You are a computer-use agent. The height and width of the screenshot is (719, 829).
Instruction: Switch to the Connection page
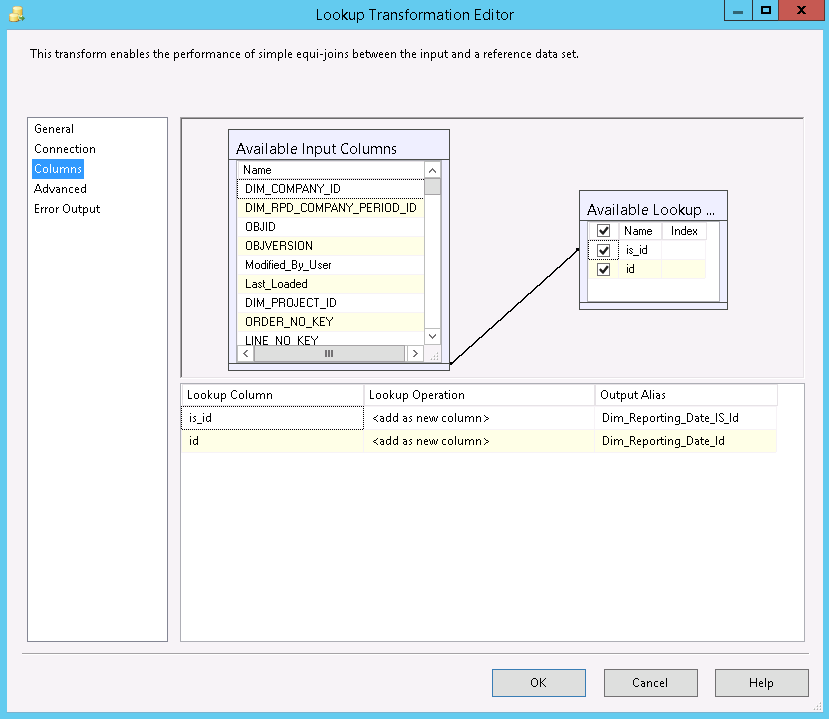65,149
